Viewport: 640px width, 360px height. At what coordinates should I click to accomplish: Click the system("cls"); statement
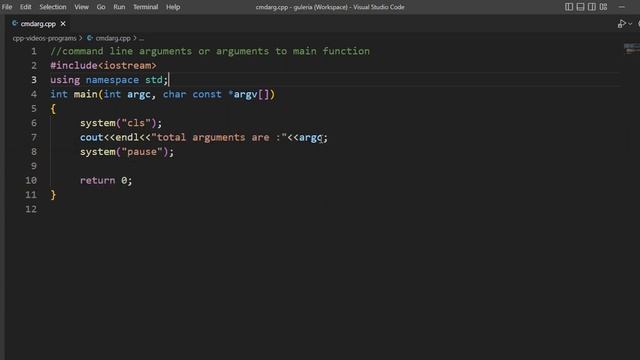click(x=121, y=123)
